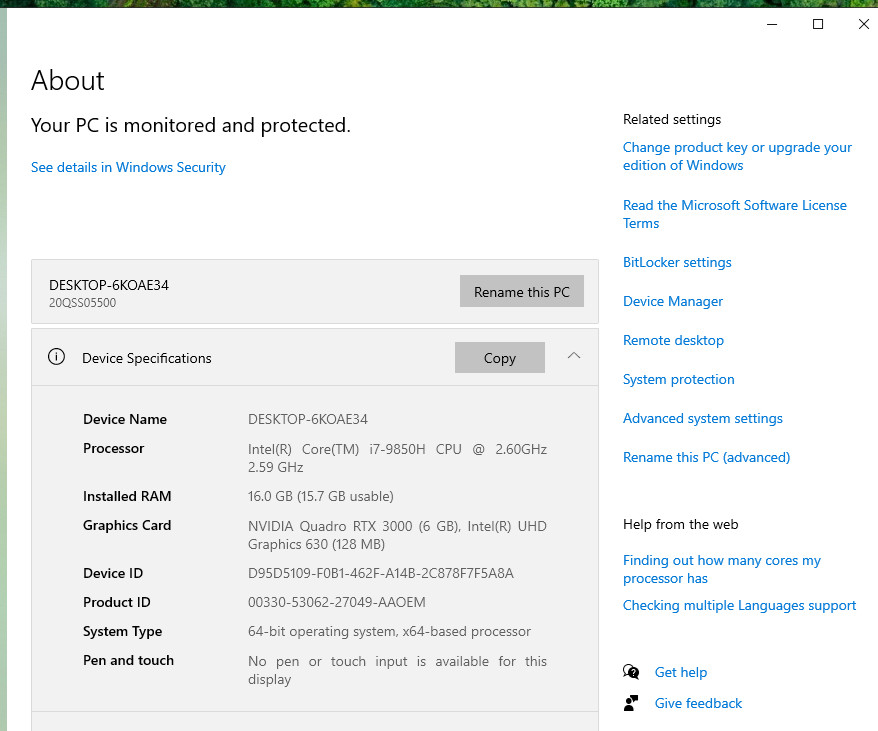The image size is (878, 731).
Task: Open Remote desktop link
Action: [674, 340]
